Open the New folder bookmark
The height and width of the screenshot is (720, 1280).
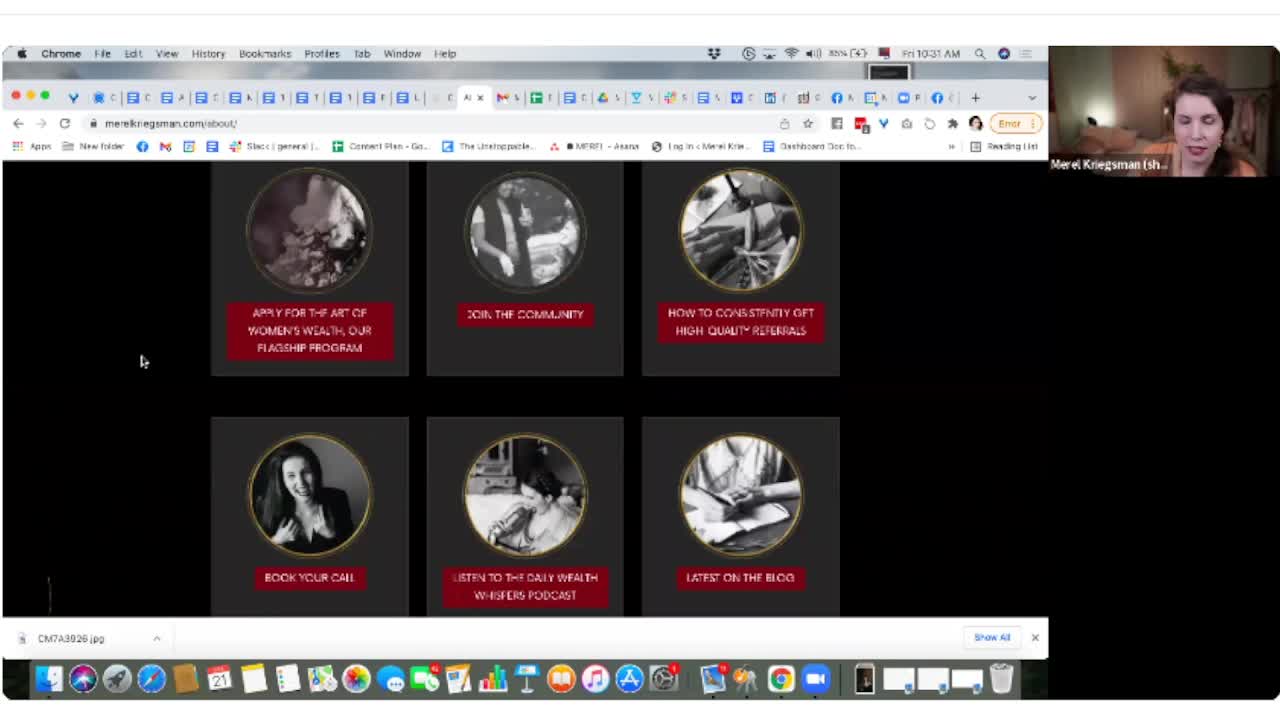point(93,146)
